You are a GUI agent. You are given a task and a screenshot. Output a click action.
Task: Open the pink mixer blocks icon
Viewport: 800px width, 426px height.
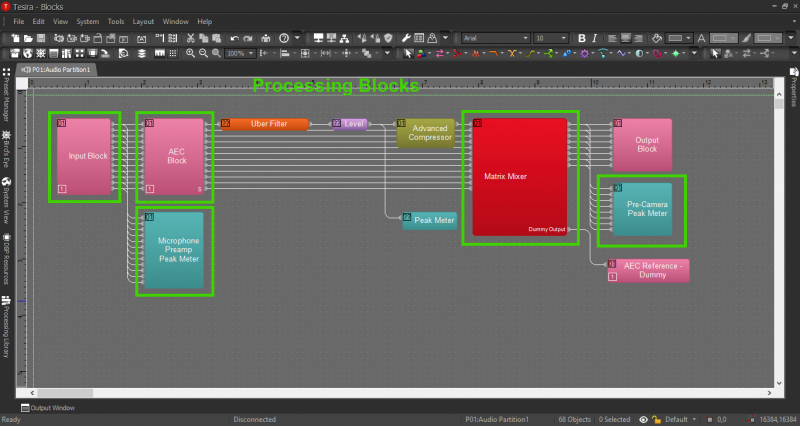(x=440, y=53)
